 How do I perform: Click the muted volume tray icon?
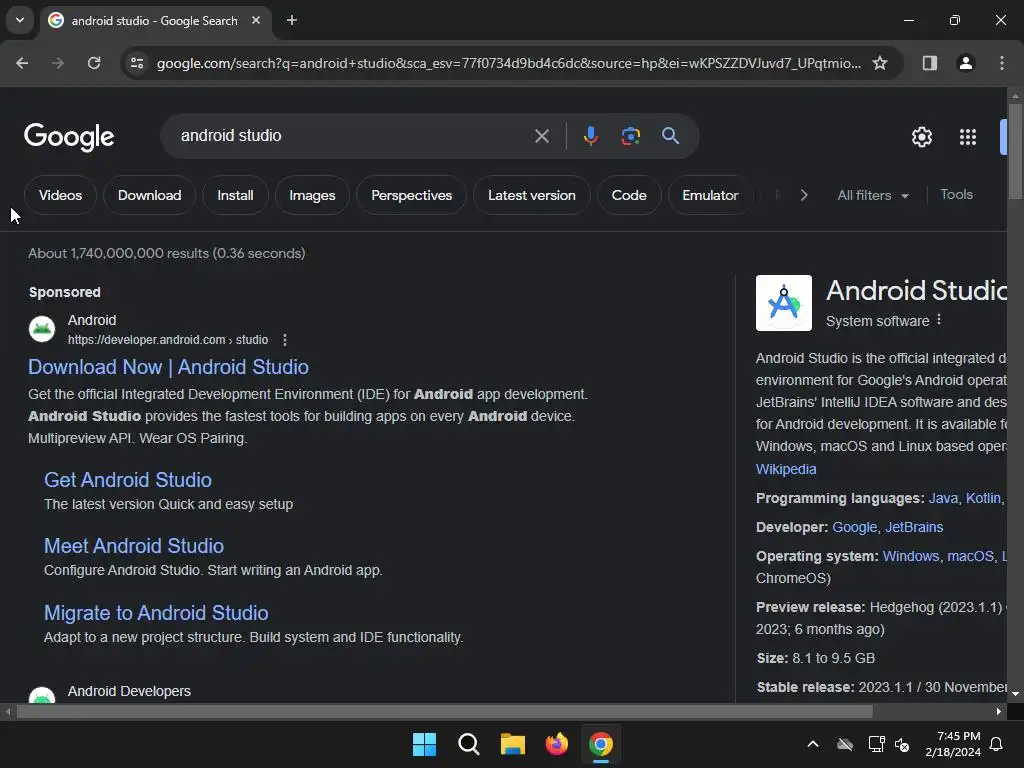(x=902, y=744)
